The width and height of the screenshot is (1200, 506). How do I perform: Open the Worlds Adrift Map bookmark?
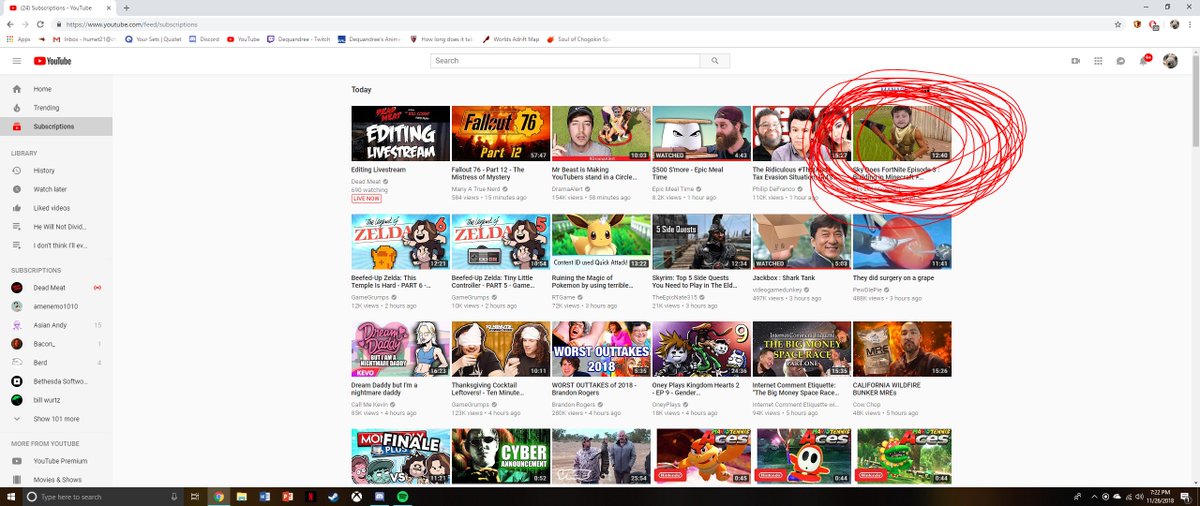(x=512, y=39)
